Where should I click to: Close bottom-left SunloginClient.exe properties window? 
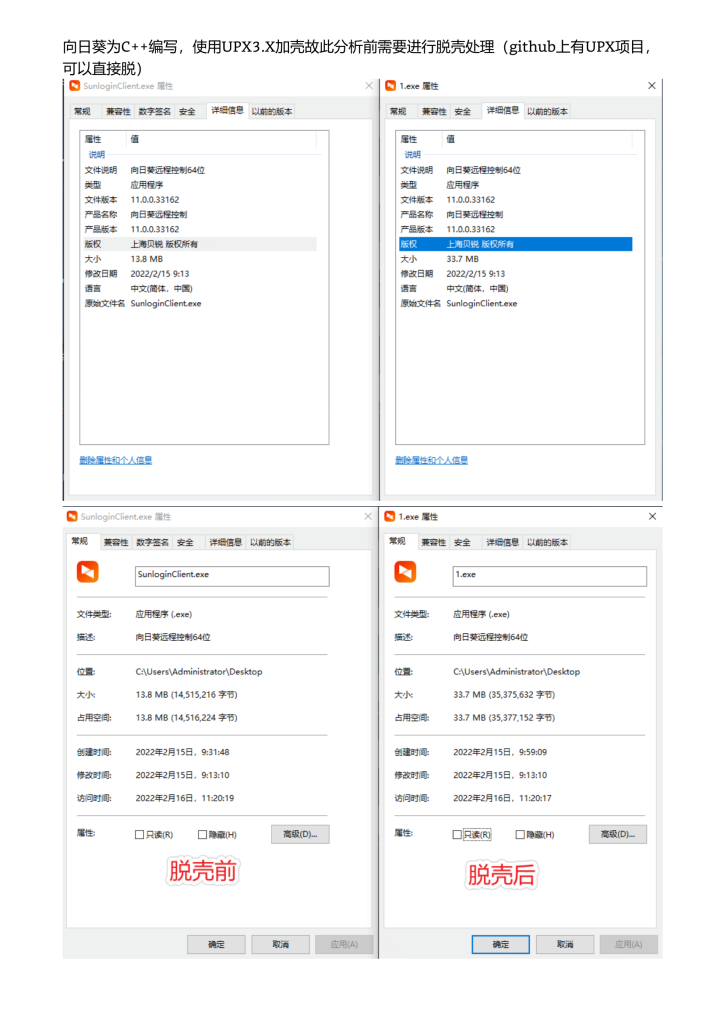[x=368, y=517]
